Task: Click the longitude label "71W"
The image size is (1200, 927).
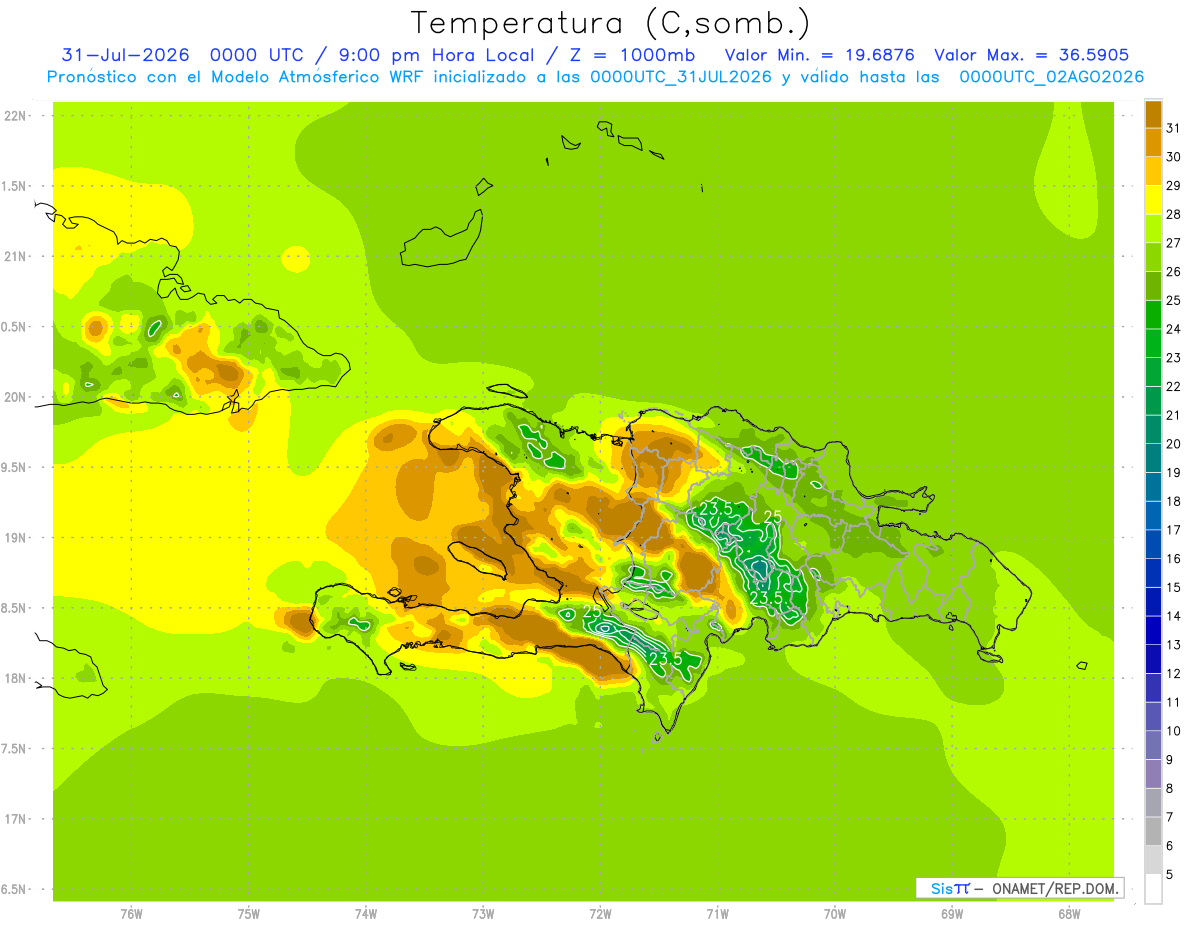Action: click(x=717, y=914)
